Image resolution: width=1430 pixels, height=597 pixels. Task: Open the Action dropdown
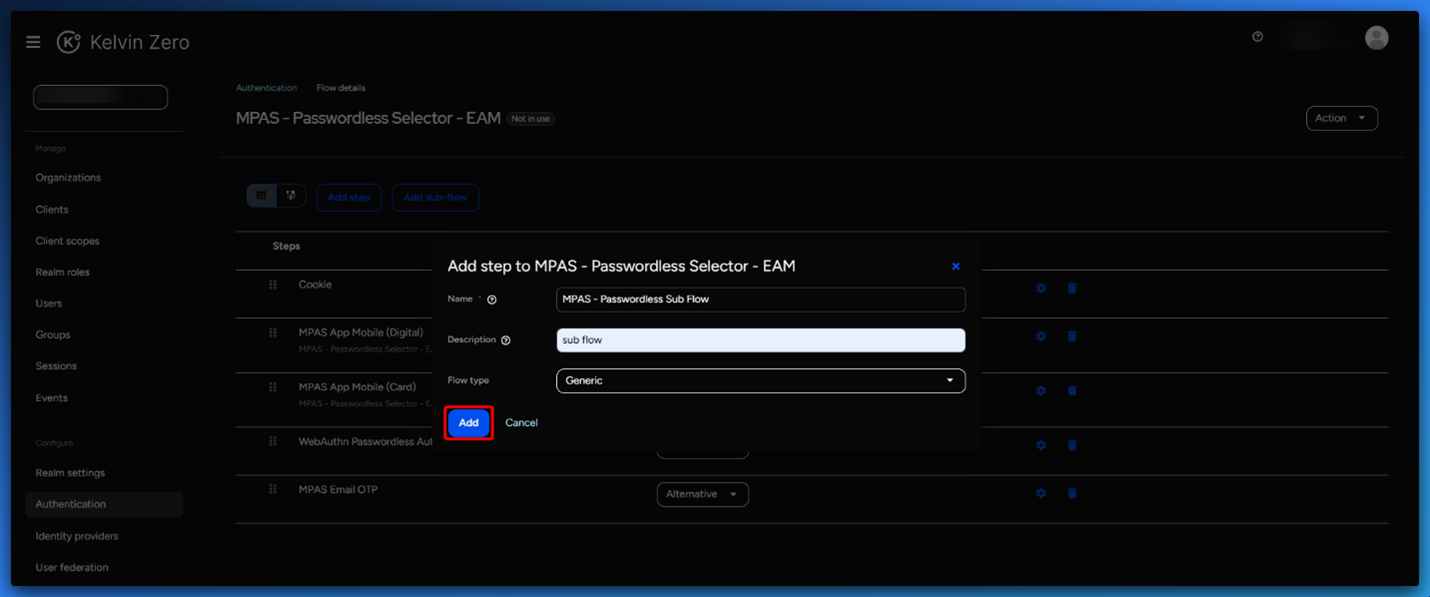click(1341, 118)
